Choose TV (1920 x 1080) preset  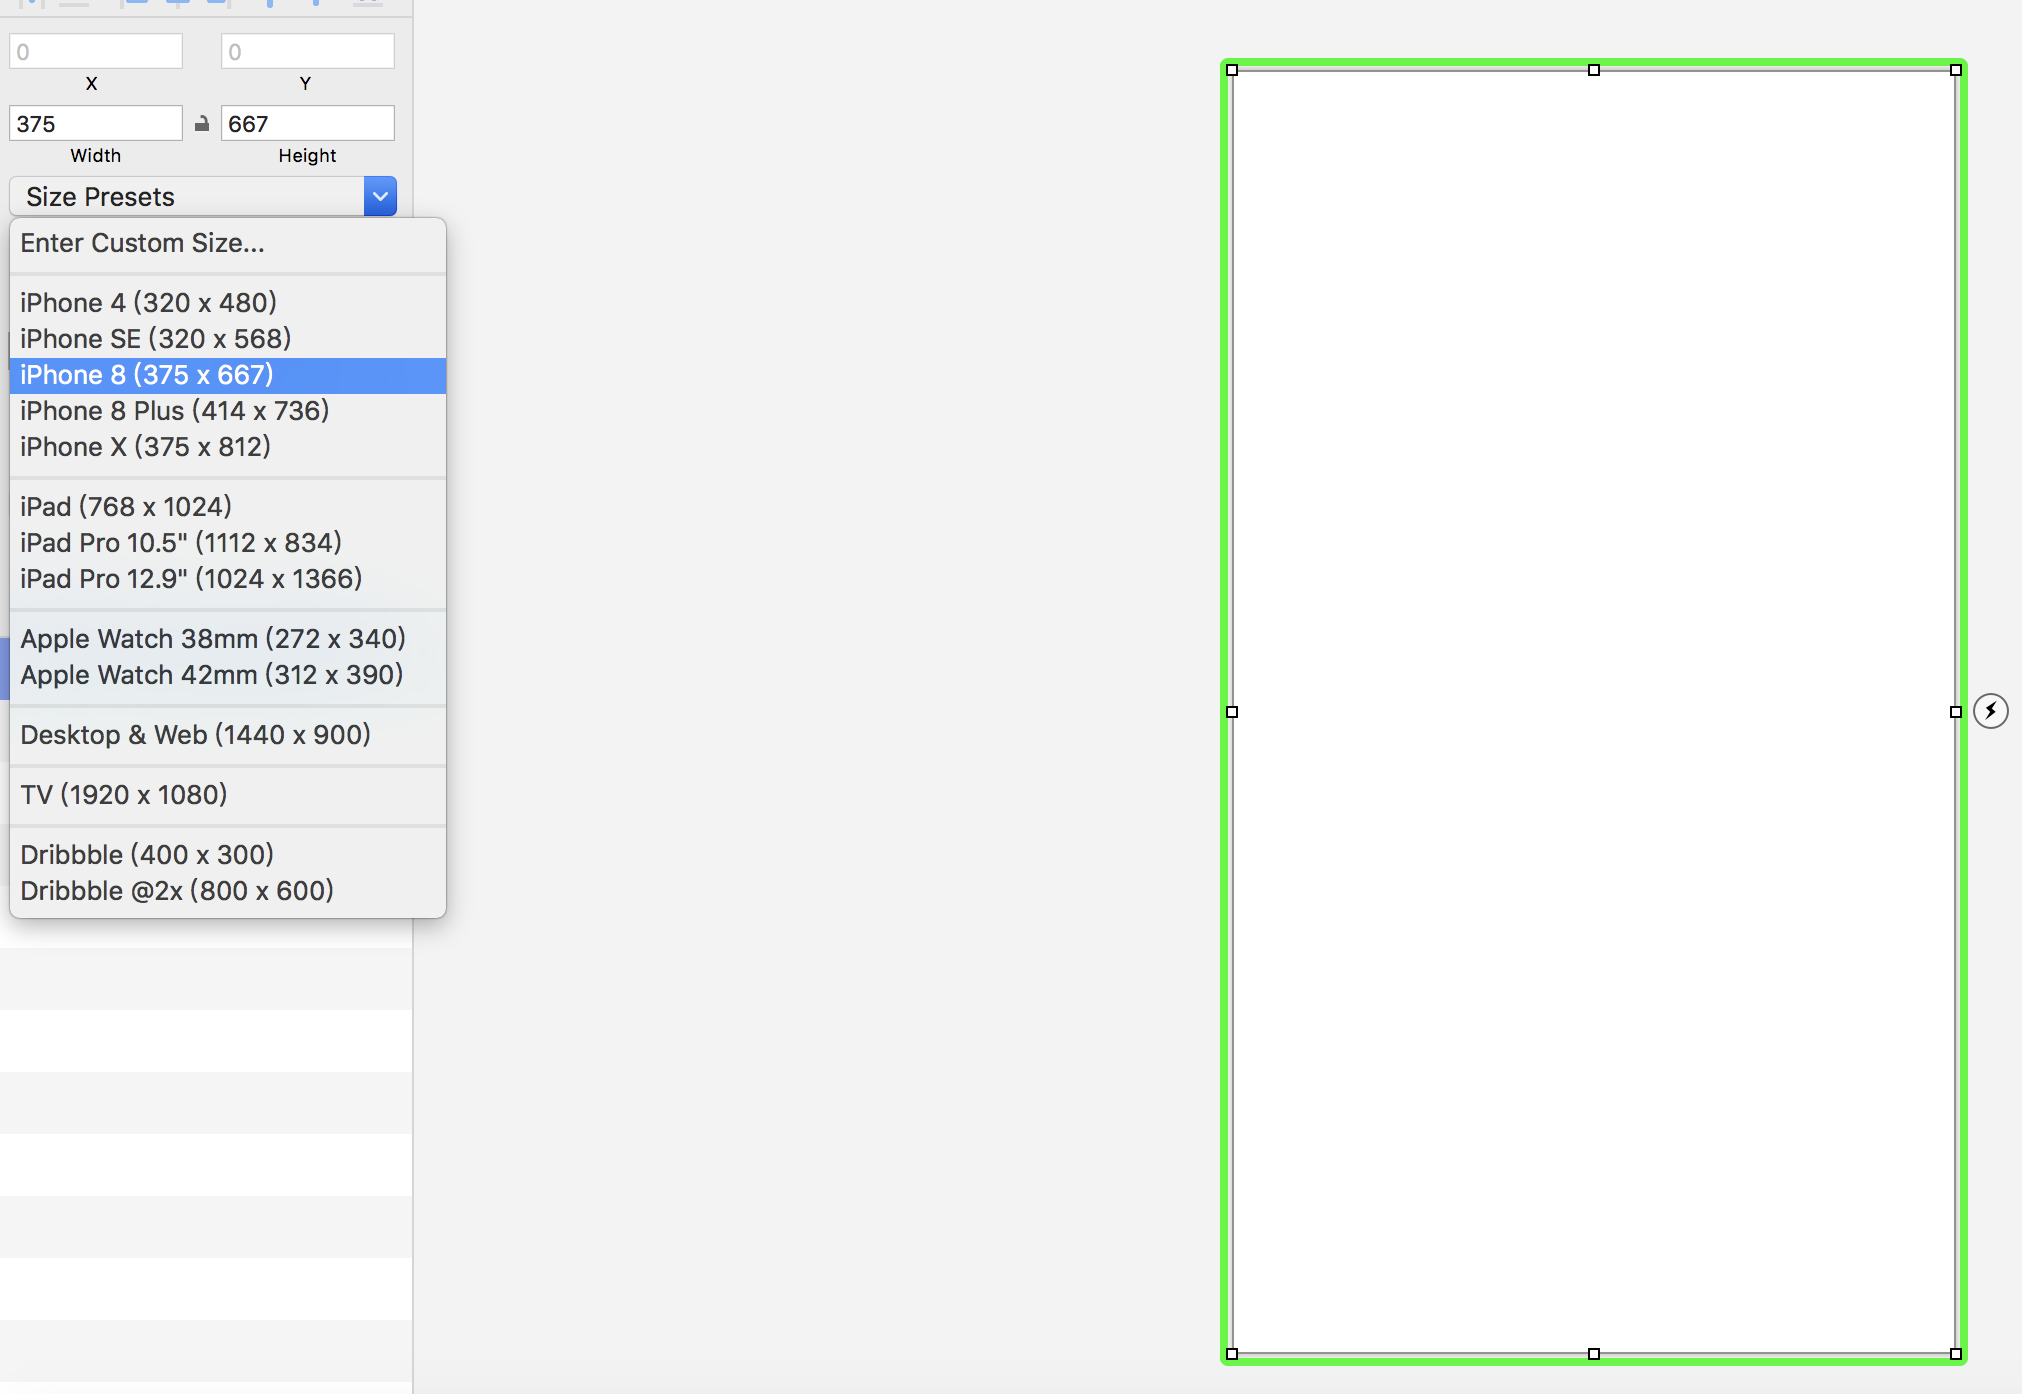tap(124, 795)
